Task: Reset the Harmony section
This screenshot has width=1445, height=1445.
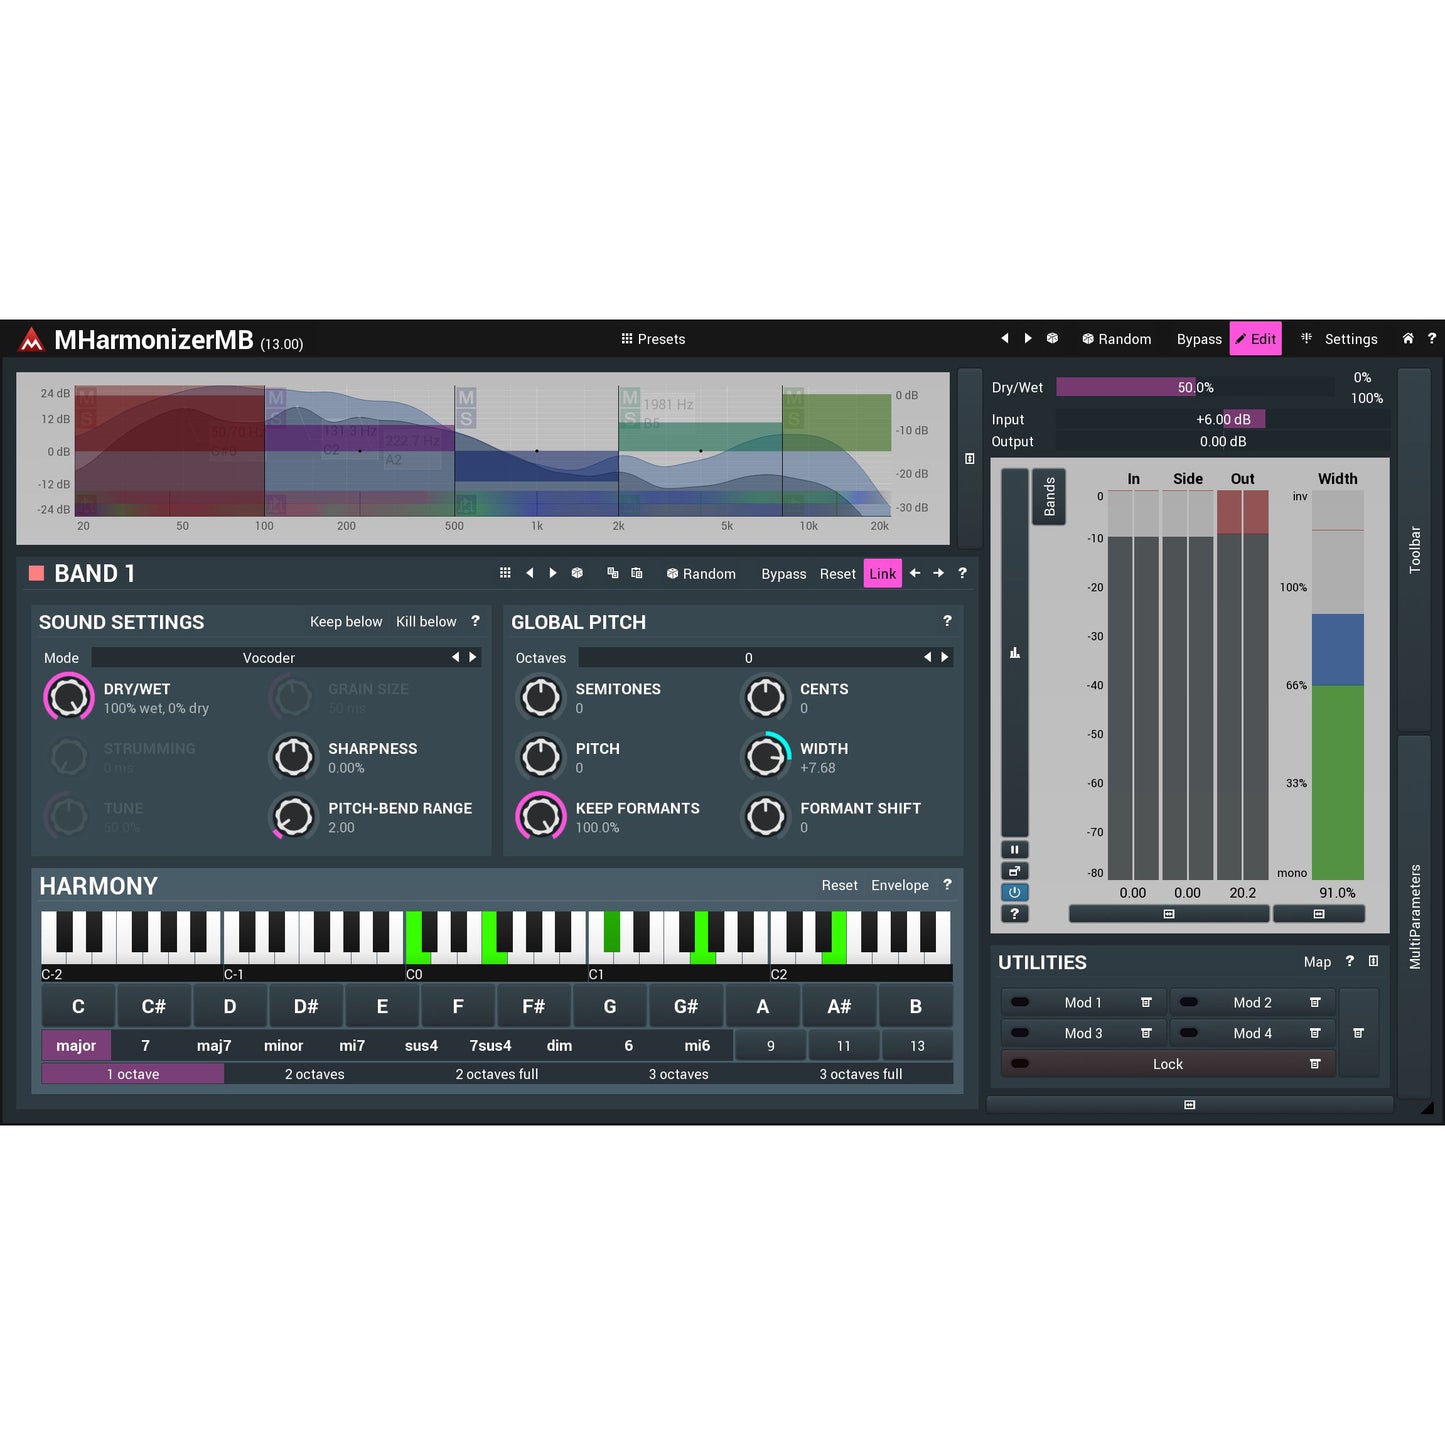Action: coord(839,885)
